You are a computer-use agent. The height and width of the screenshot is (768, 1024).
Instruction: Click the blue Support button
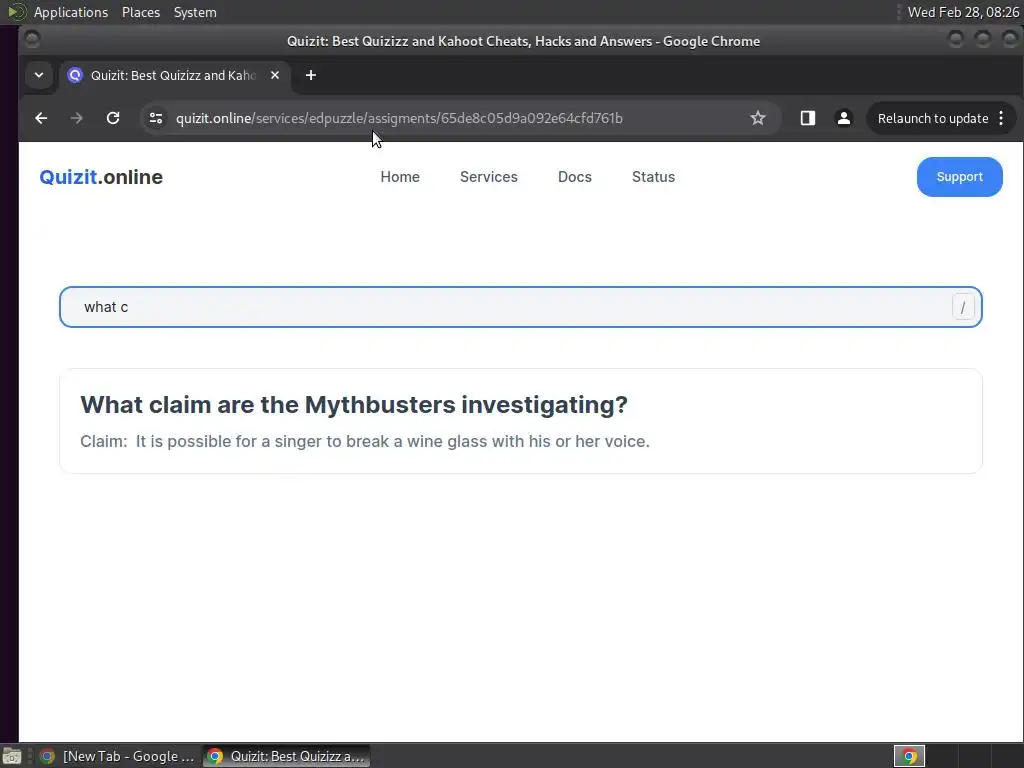click(x=959, y=177)
